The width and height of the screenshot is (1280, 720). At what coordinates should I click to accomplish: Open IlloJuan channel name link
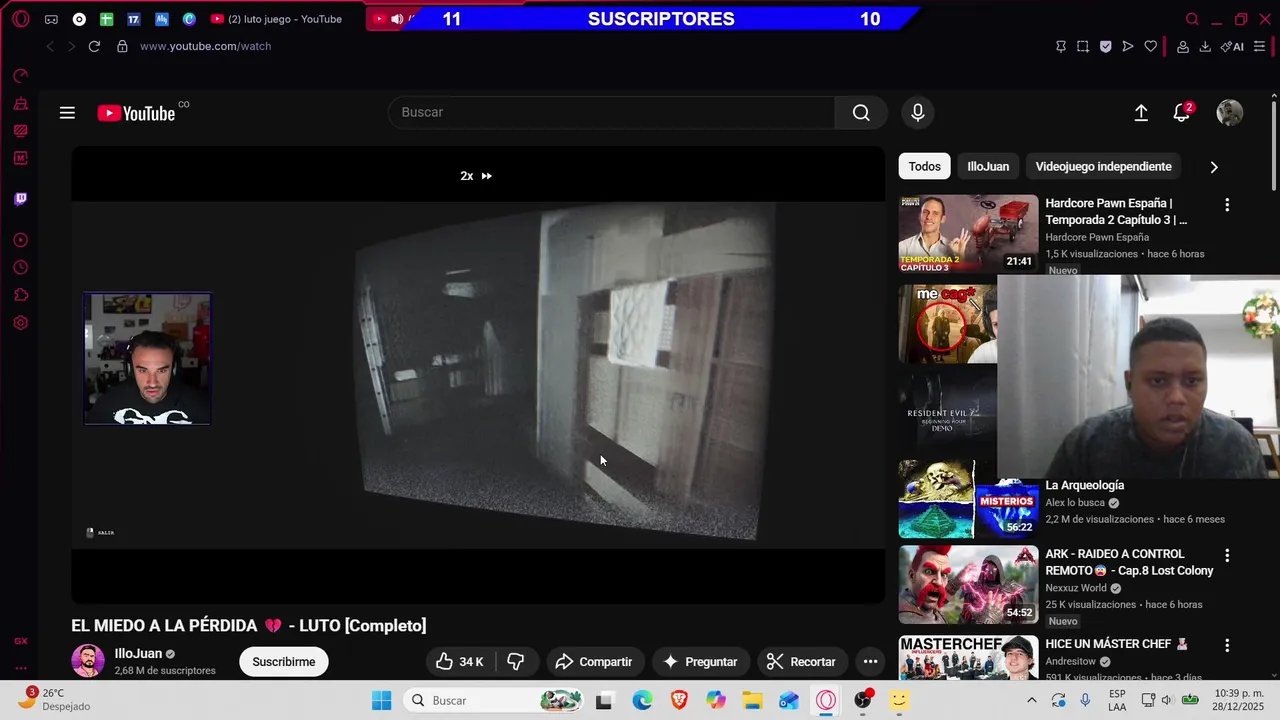pos(138,654)
